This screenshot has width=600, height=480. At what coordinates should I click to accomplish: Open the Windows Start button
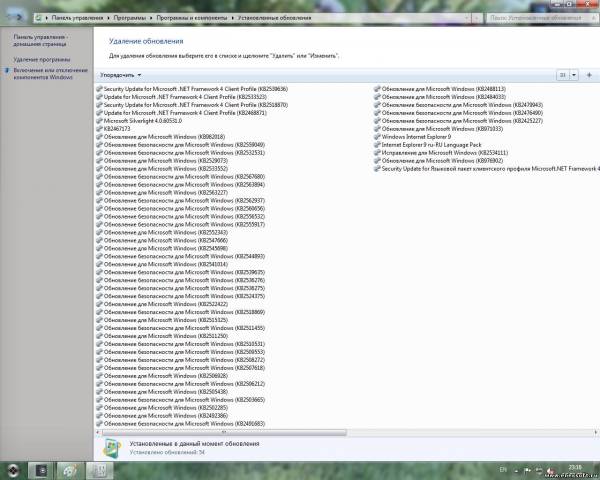tap(13, 470)
